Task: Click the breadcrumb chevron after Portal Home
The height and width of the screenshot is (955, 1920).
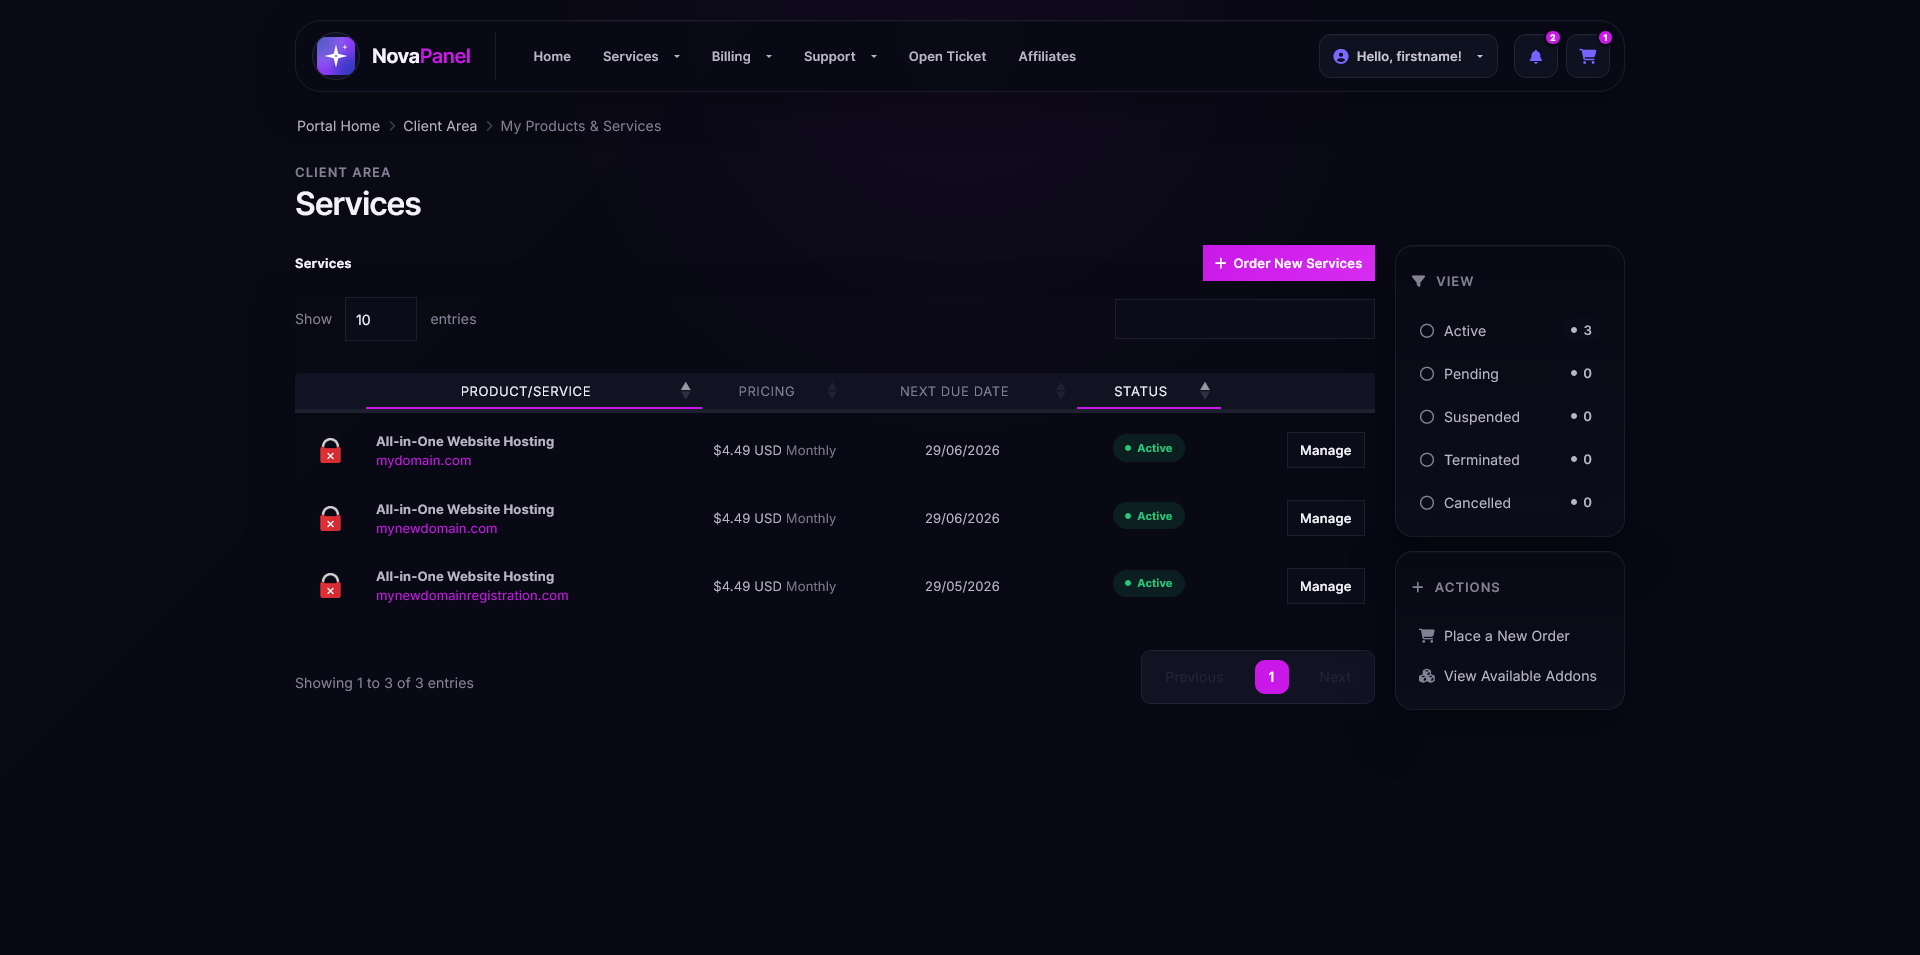Action: pyautogui.click(x=392, y=126)
